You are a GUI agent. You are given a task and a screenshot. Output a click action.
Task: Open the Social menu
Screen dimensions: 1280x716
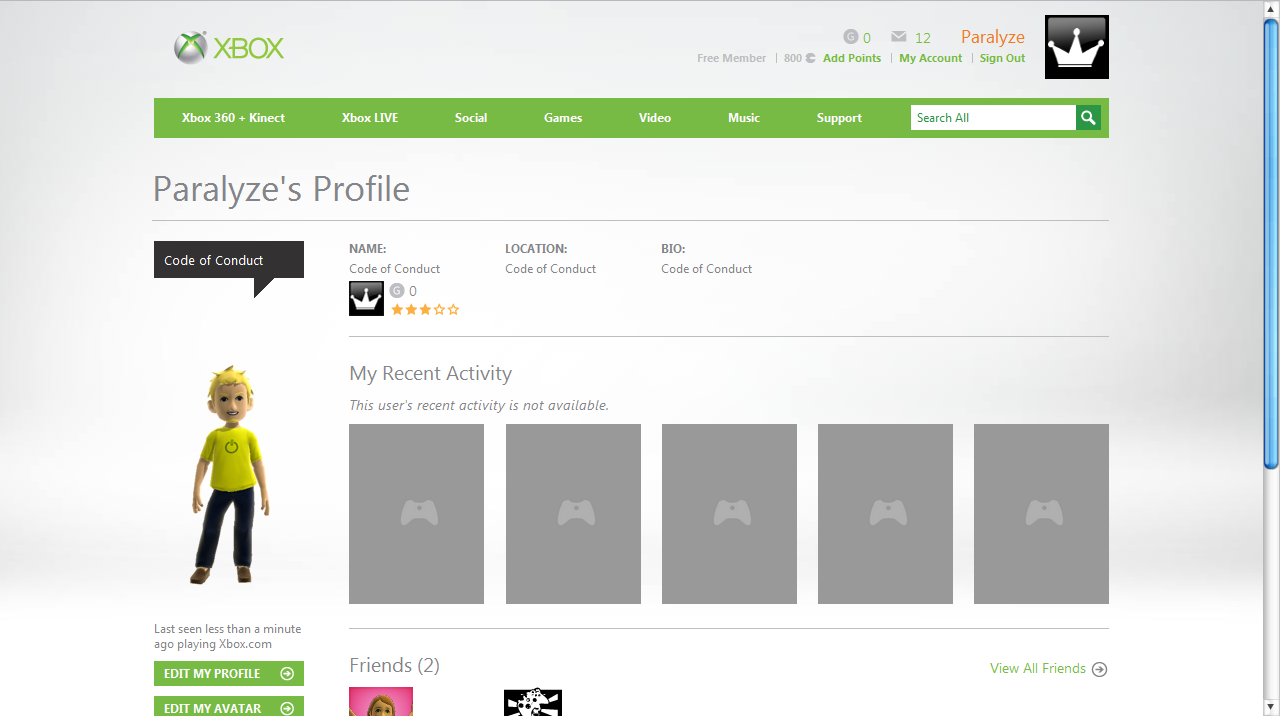pos(471,118)
